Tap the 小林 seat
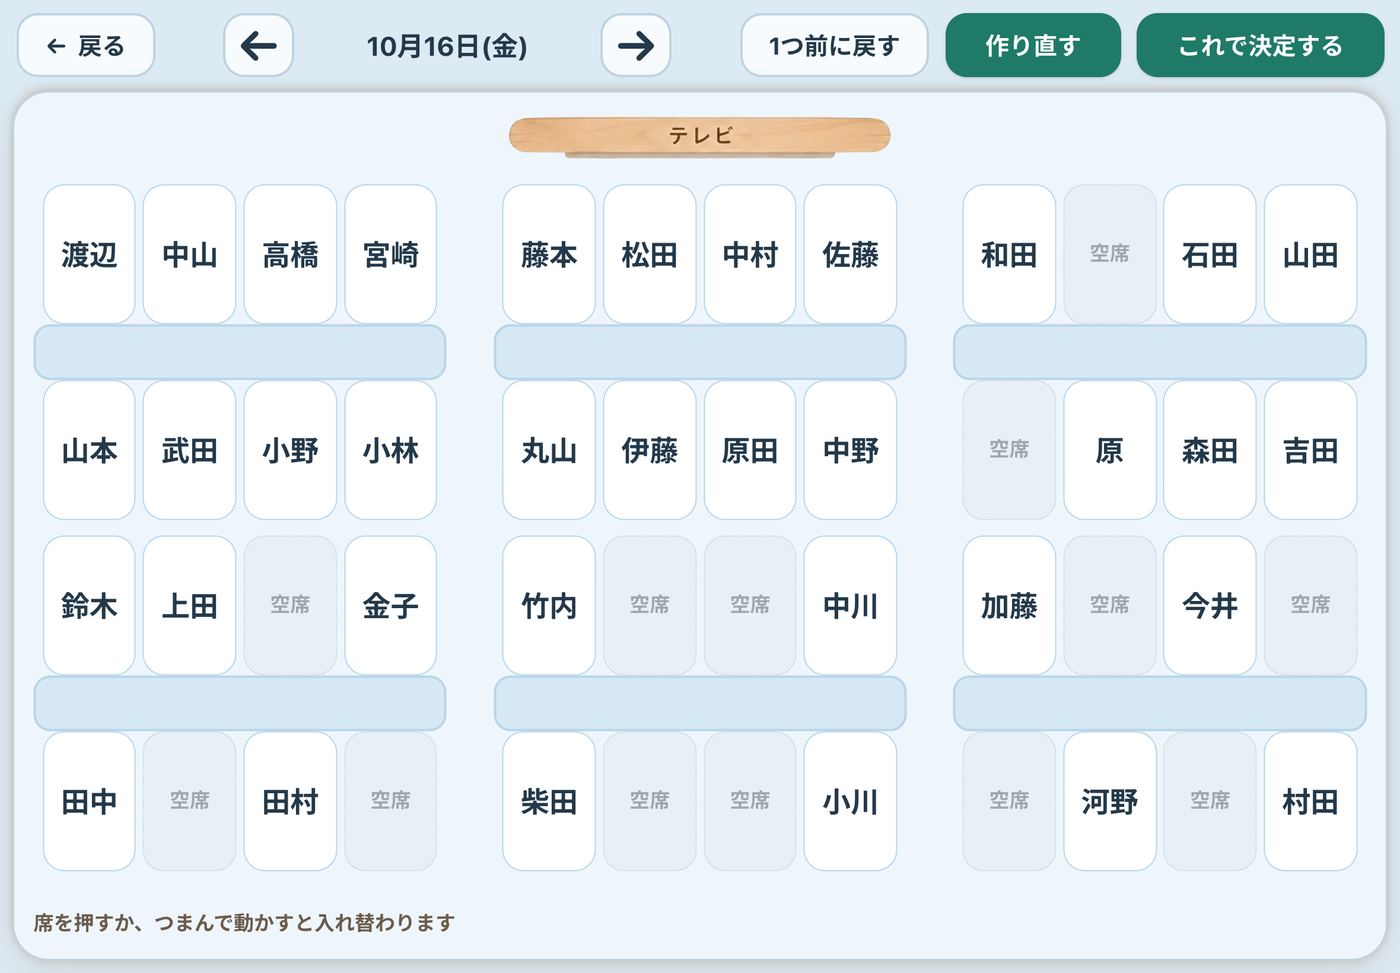 coord(390,450)
